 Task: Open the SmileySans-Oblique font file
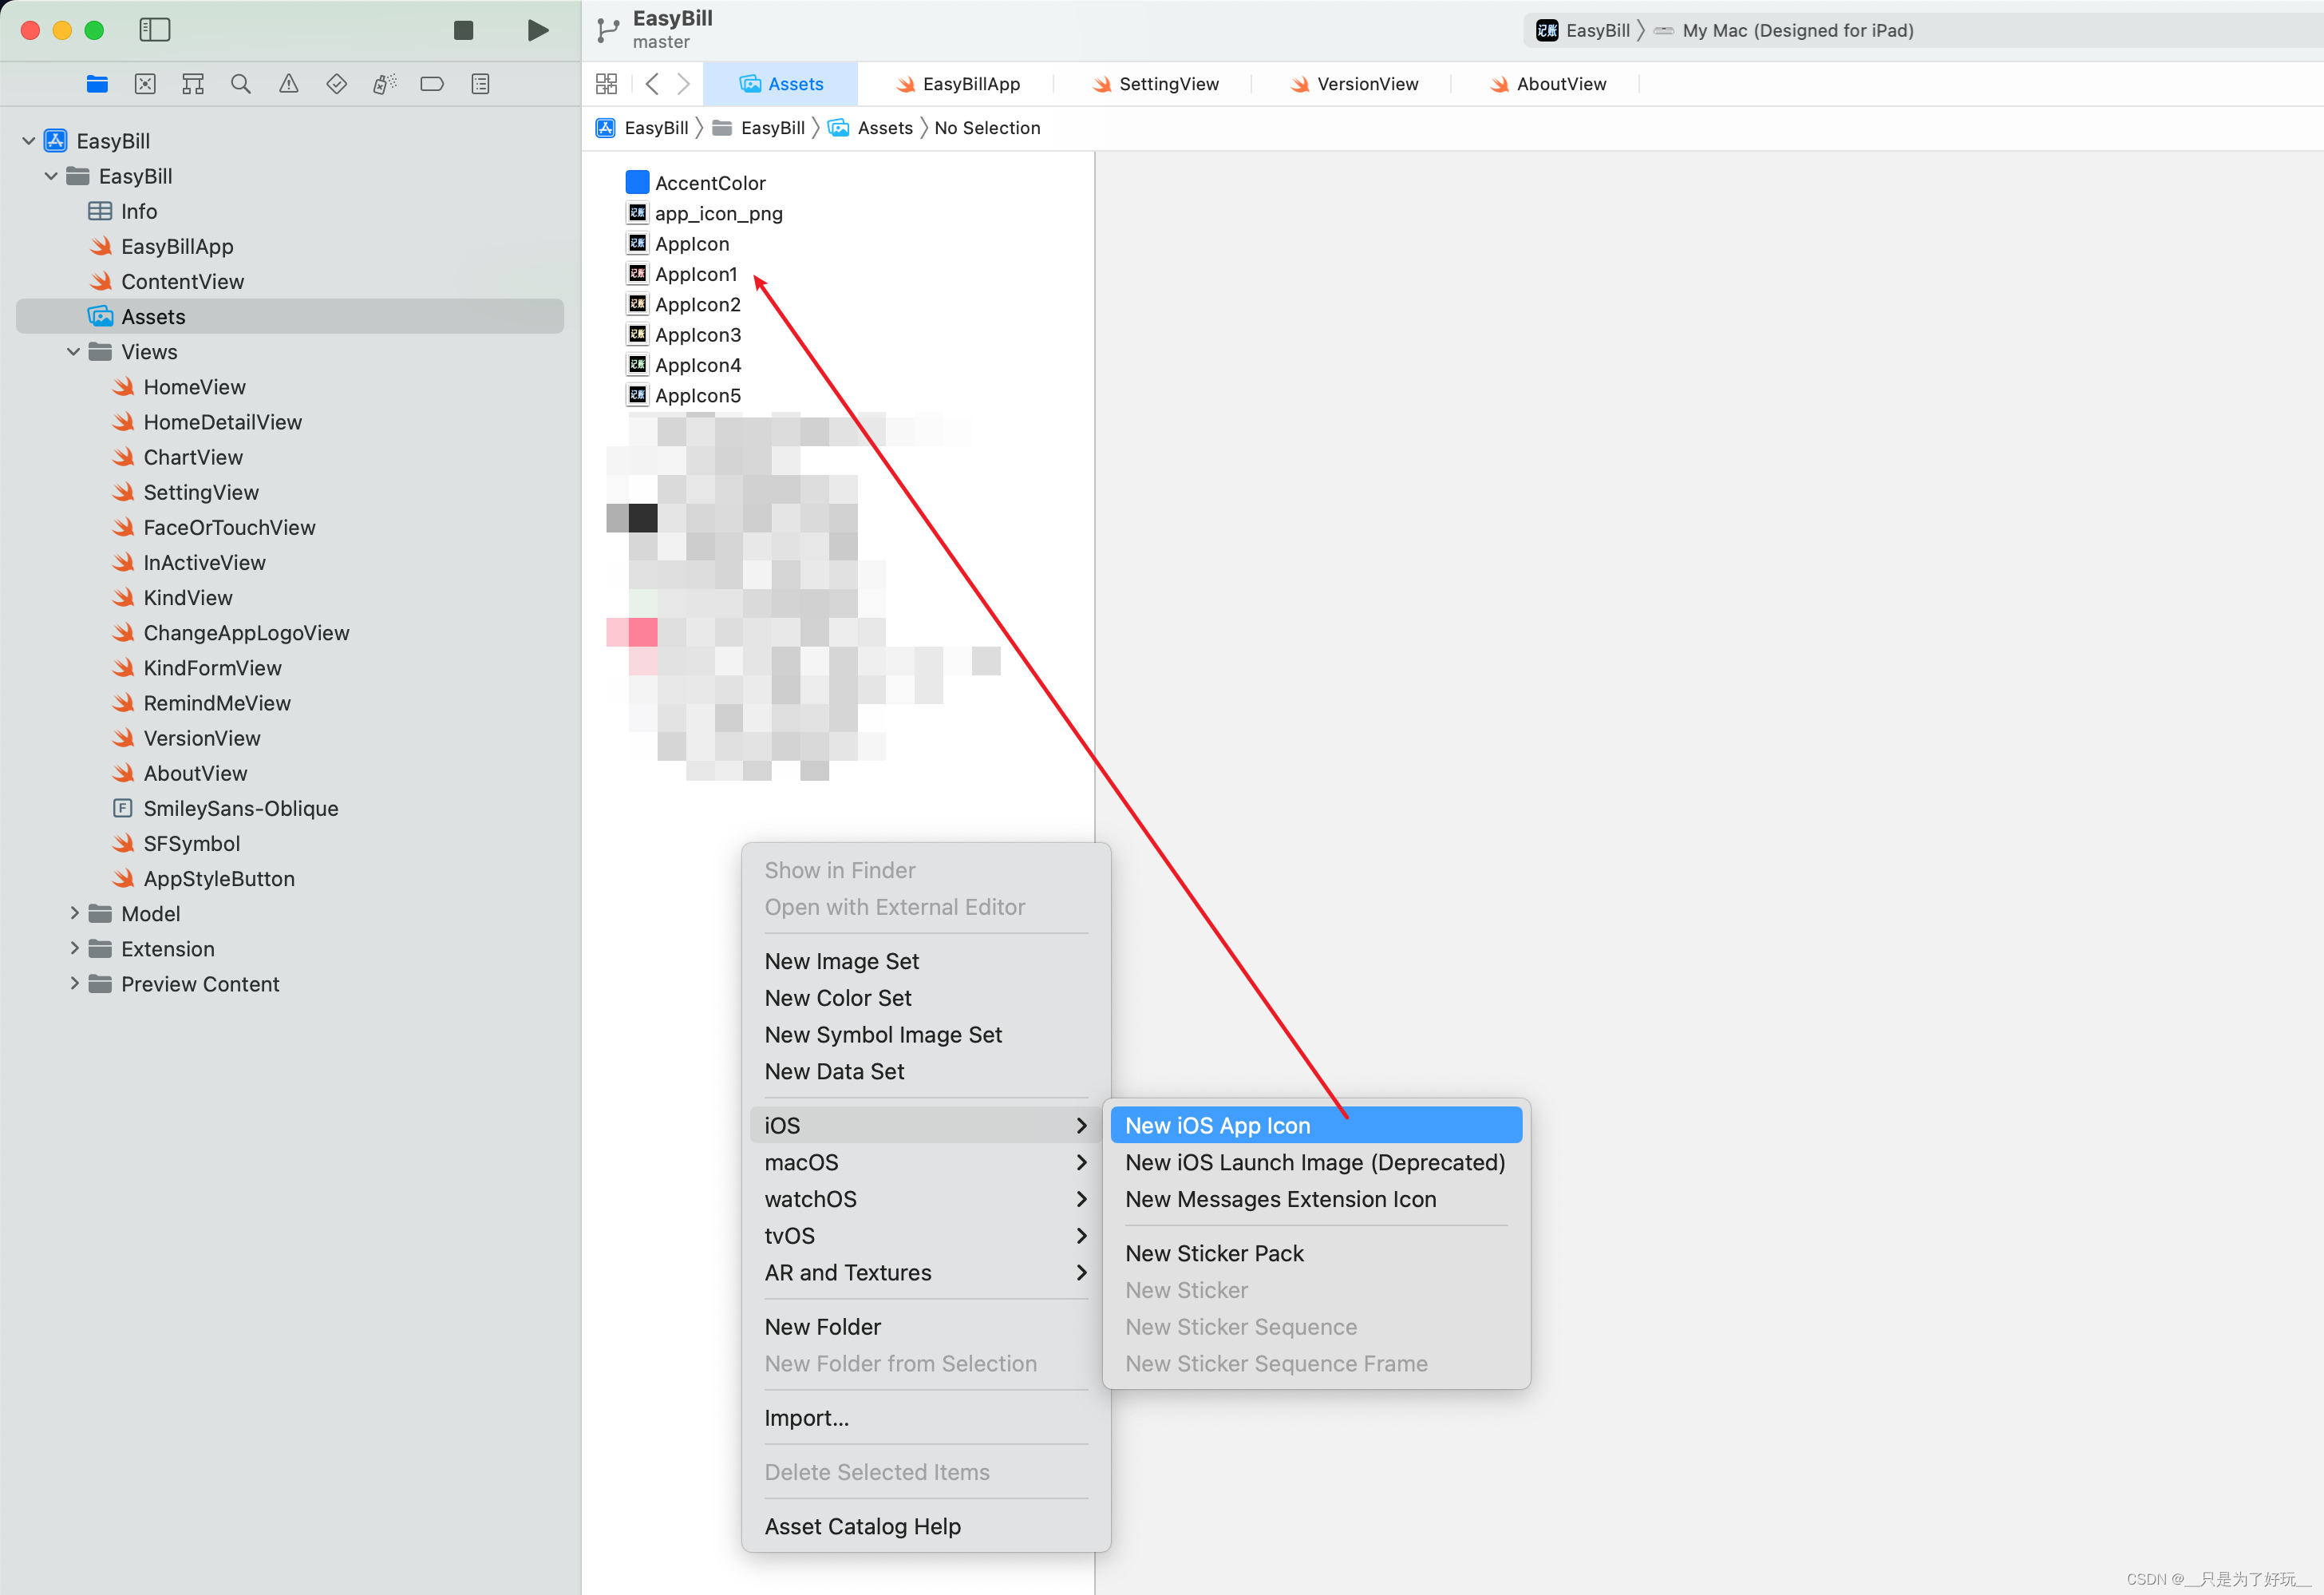225,808
